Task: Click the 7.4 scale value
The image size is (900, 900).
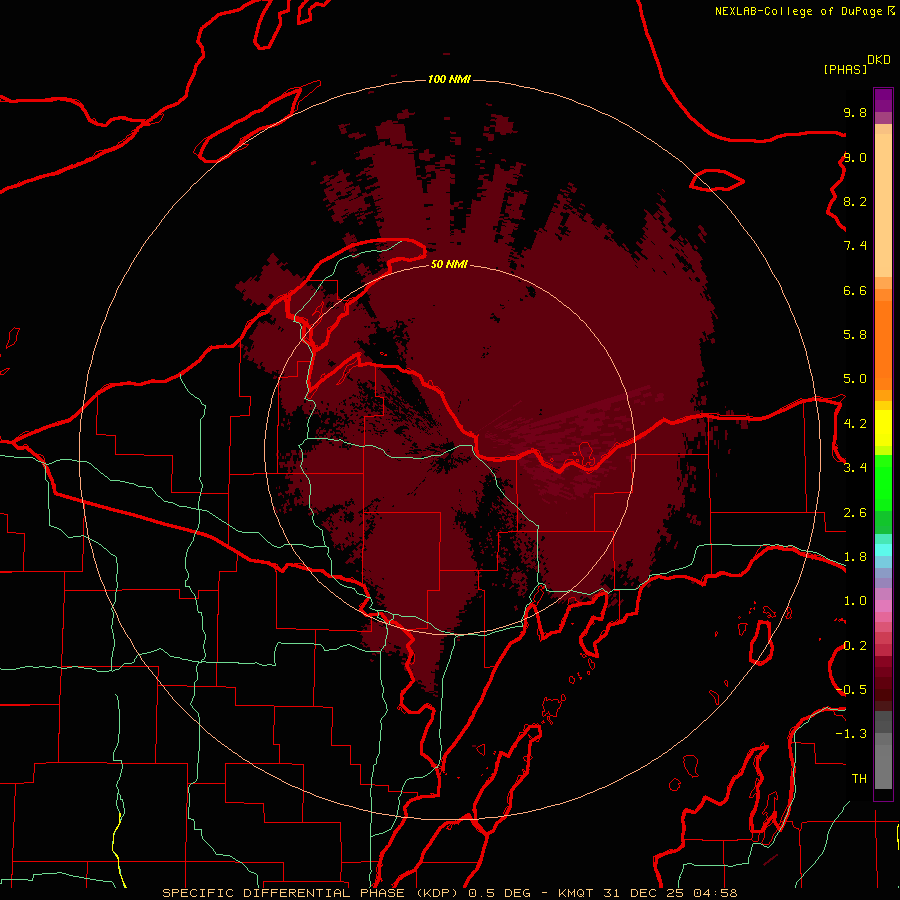Action: coord(855,246)
